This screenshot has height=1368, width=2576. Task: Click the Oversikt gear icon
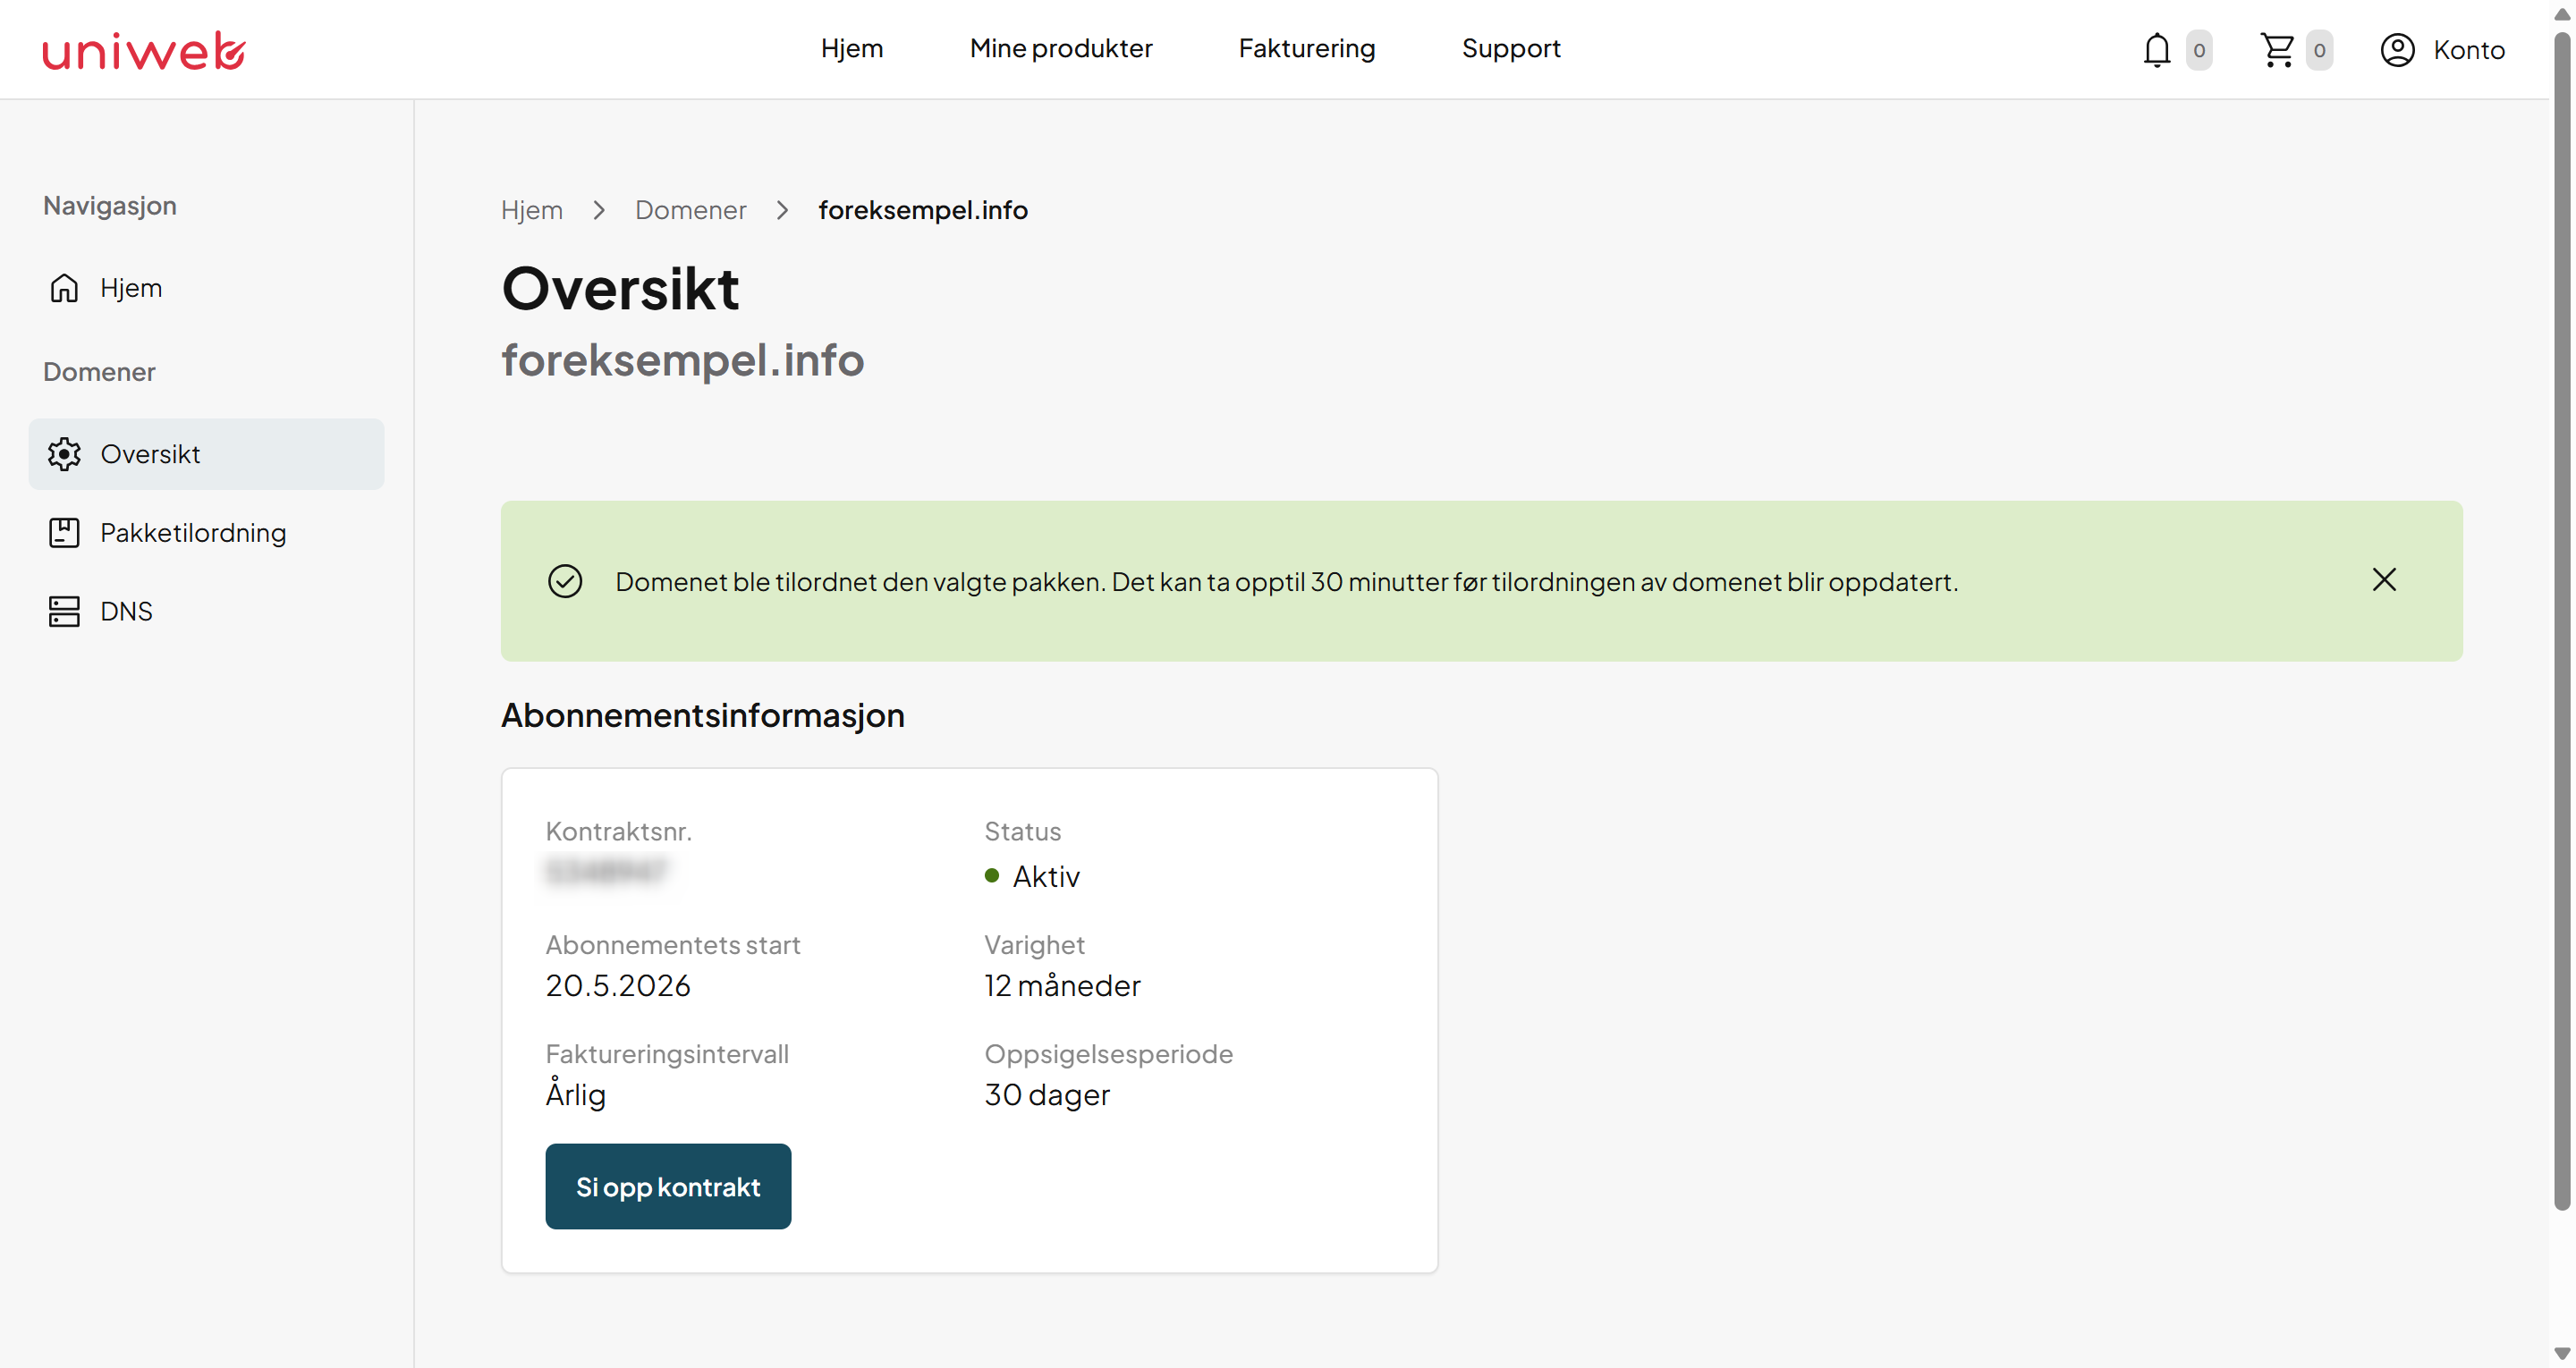64,454
